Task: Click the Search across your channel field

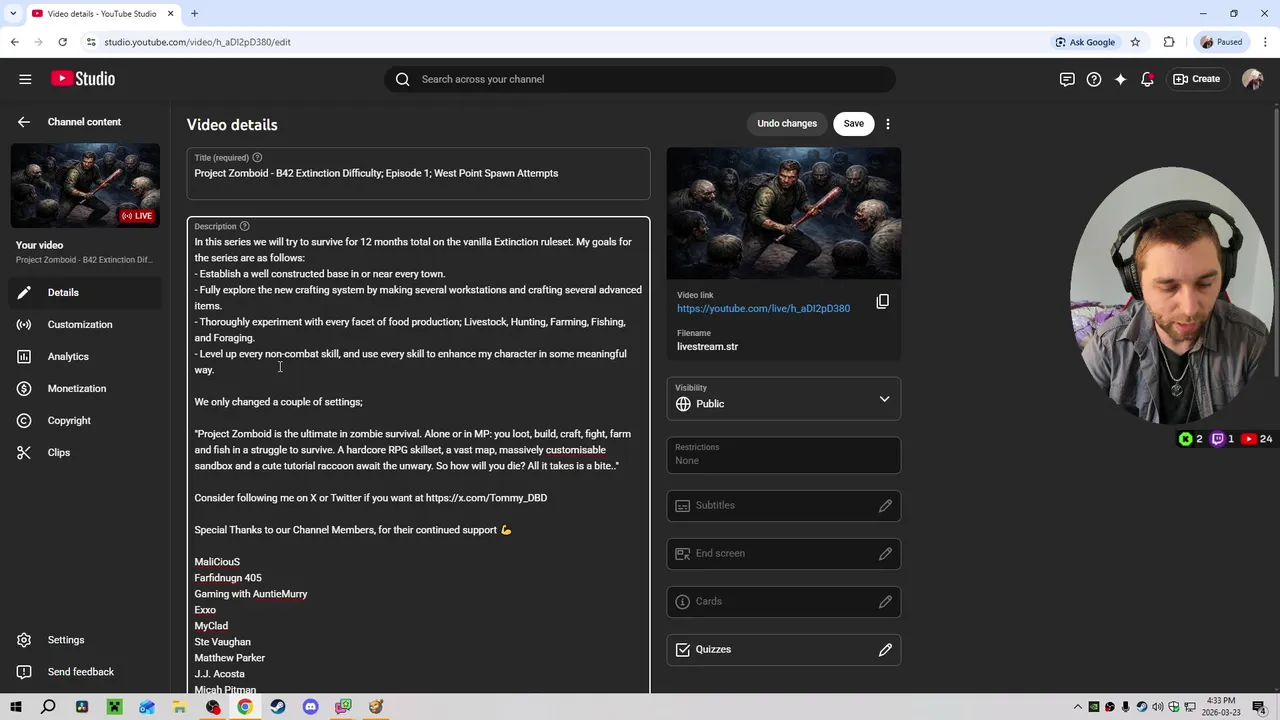Action: coord(640,79)
